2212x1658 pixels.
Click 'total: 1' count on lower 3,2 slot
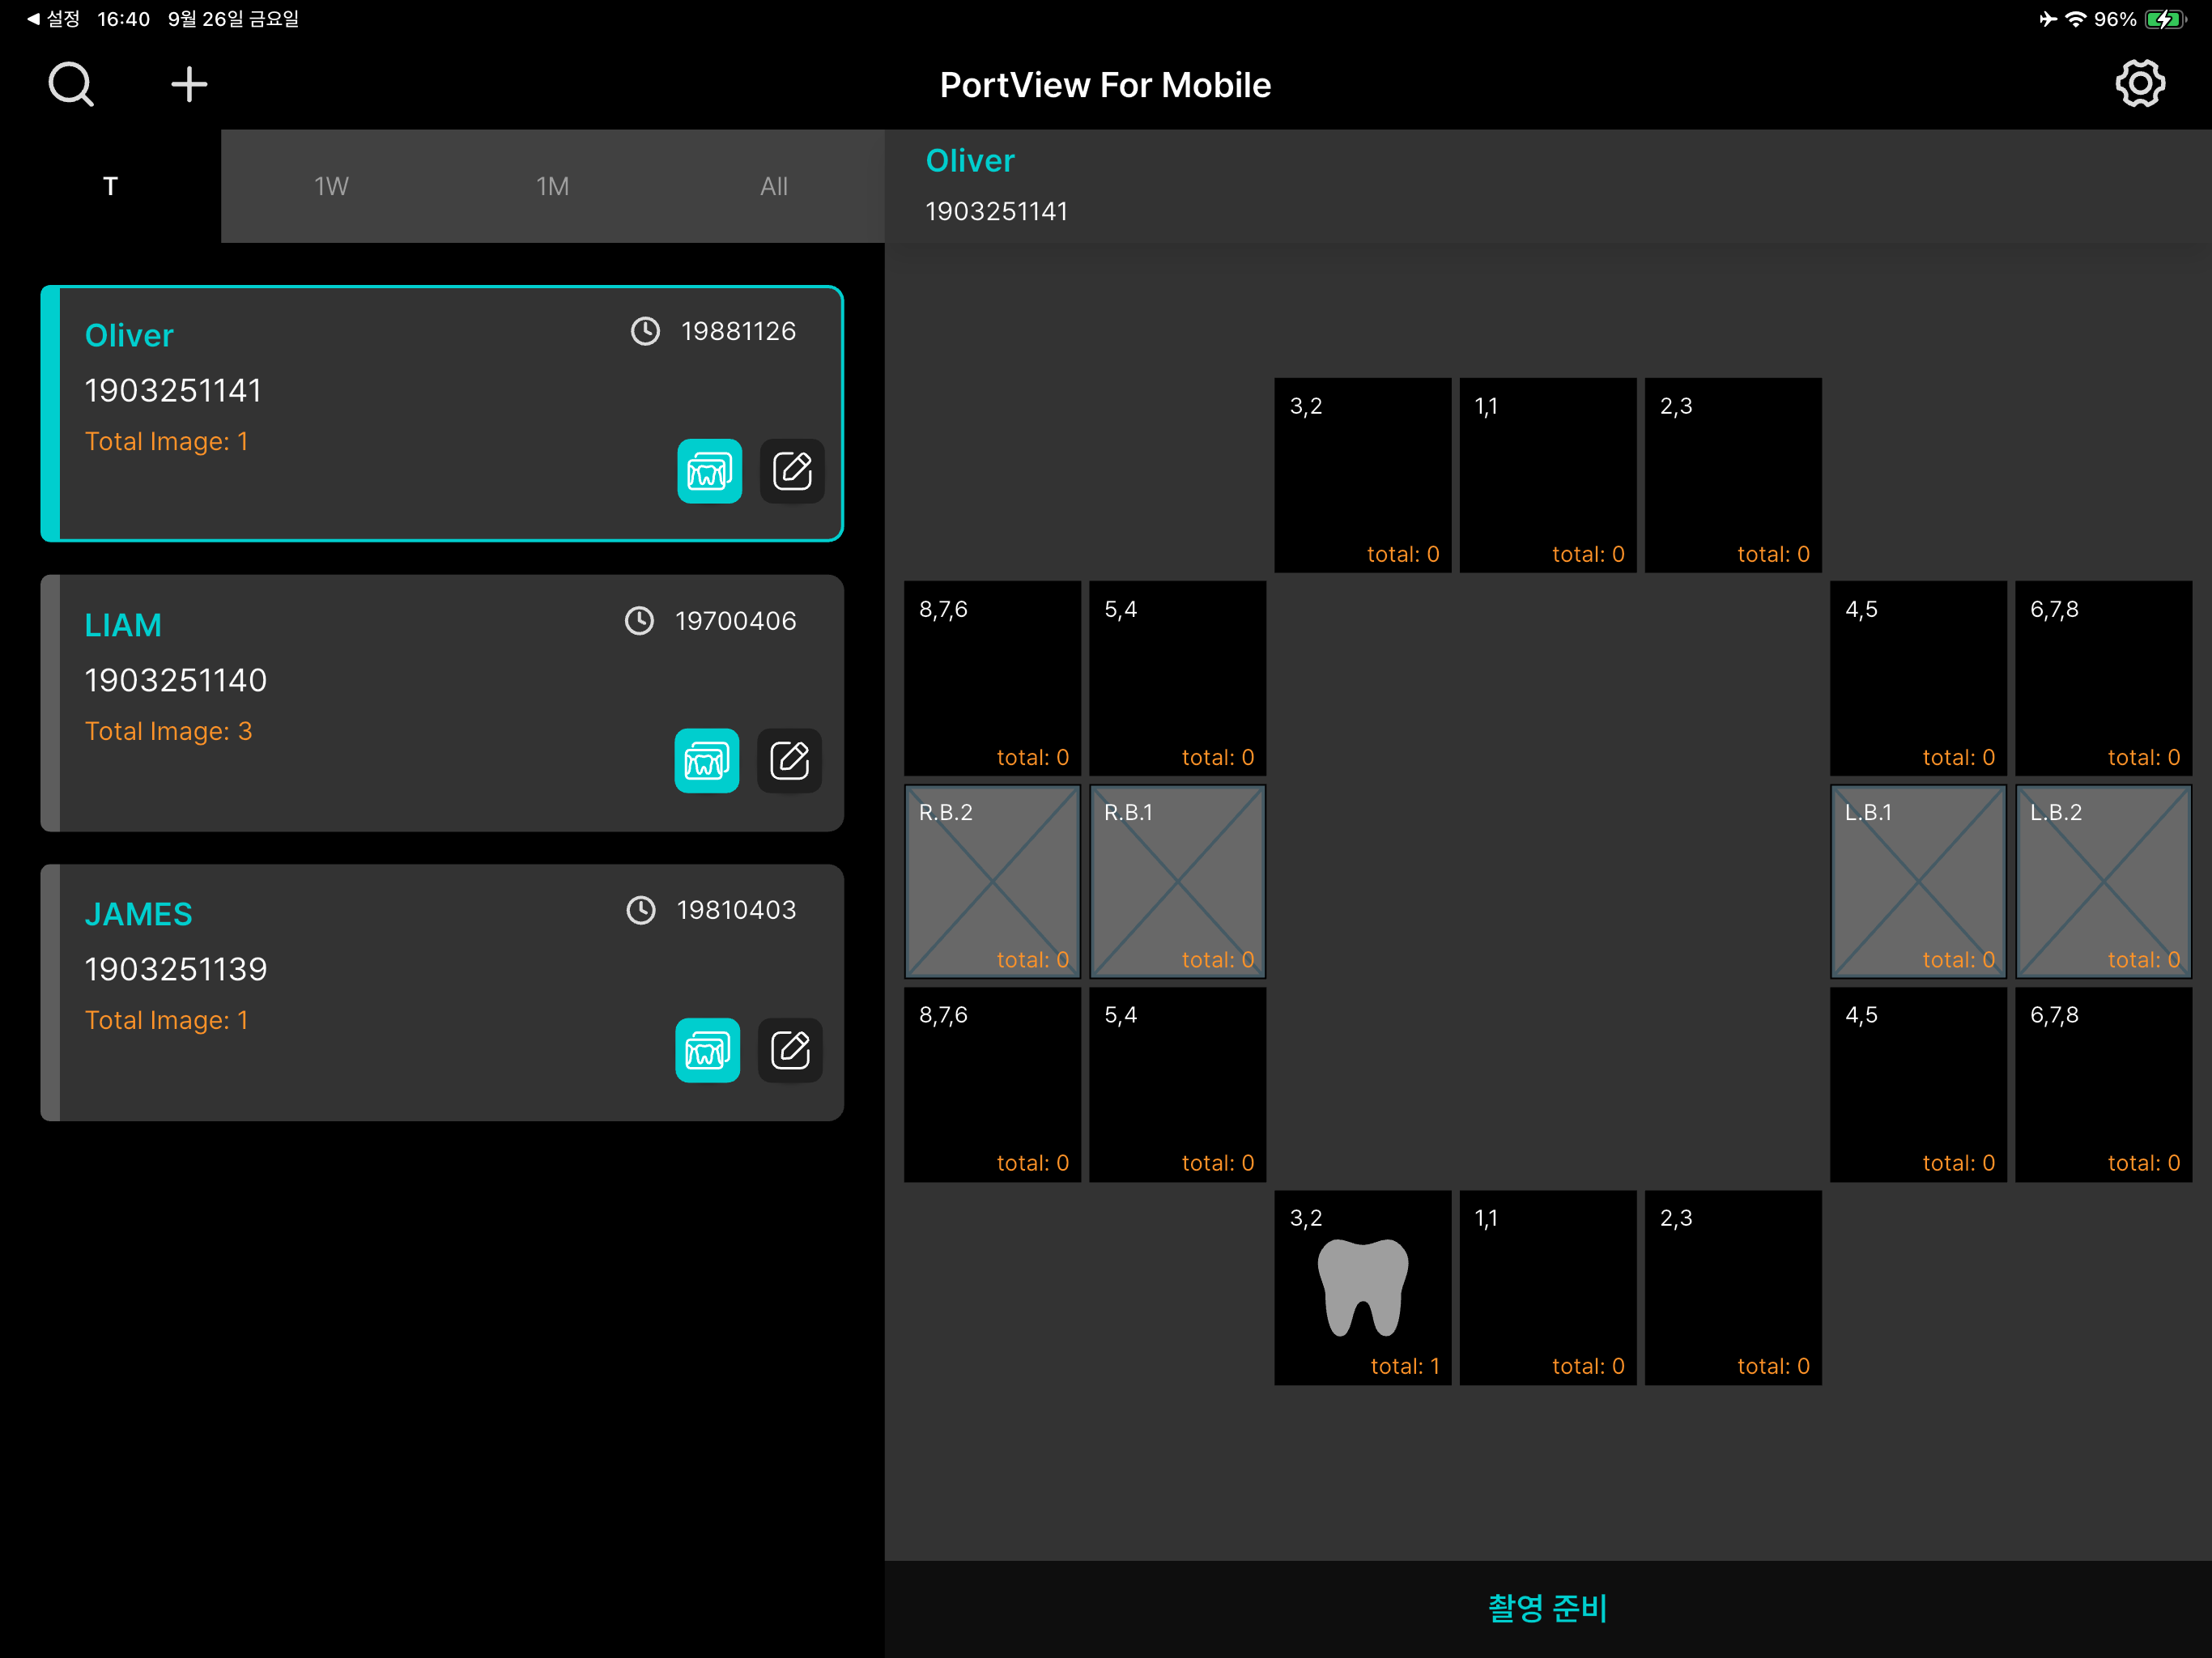tap(1404, 1366)
